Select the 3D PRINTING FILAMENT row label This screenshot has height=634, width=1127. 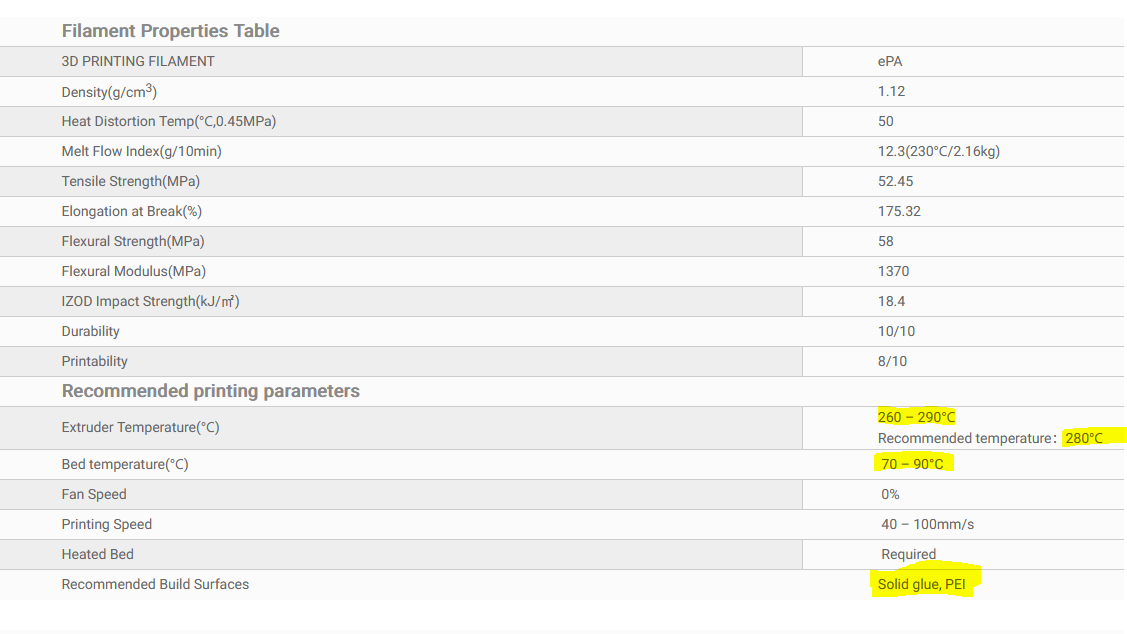point(138,61)
